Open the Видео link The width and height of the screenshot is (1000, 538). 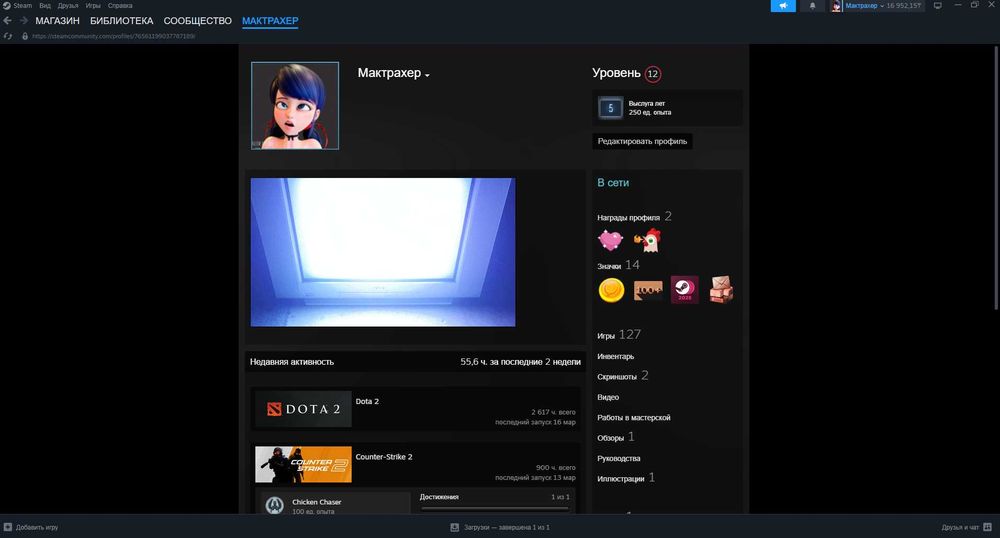click(608, 397)
